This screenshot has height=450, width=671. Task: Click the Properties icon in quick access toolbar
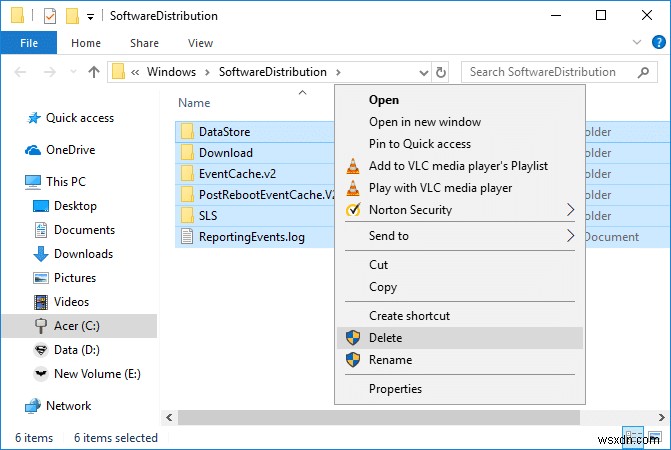(50, 16)
